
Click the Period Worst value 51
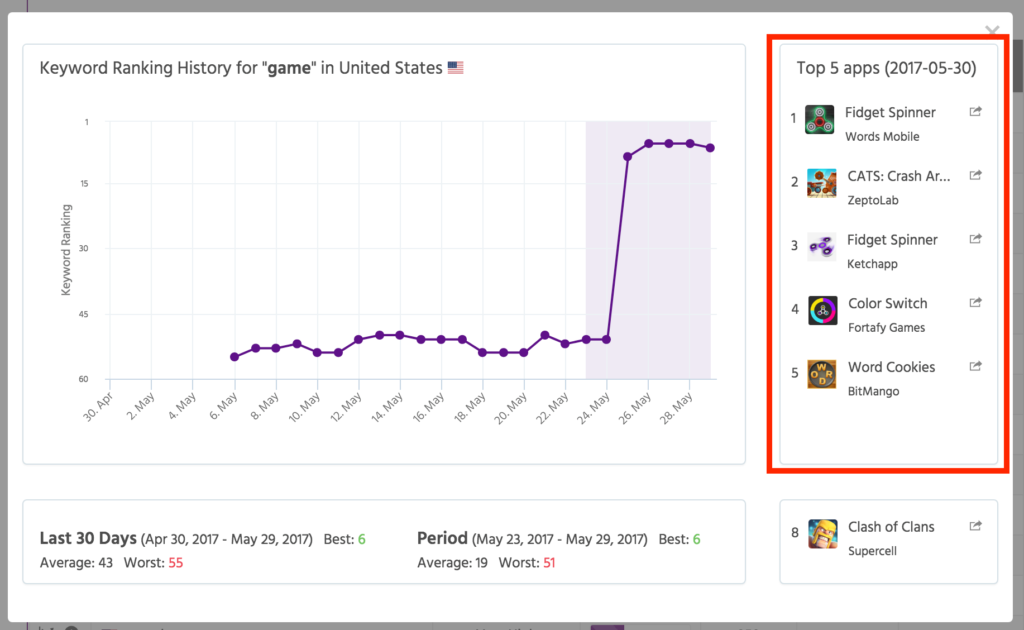(x=549, y=563)
